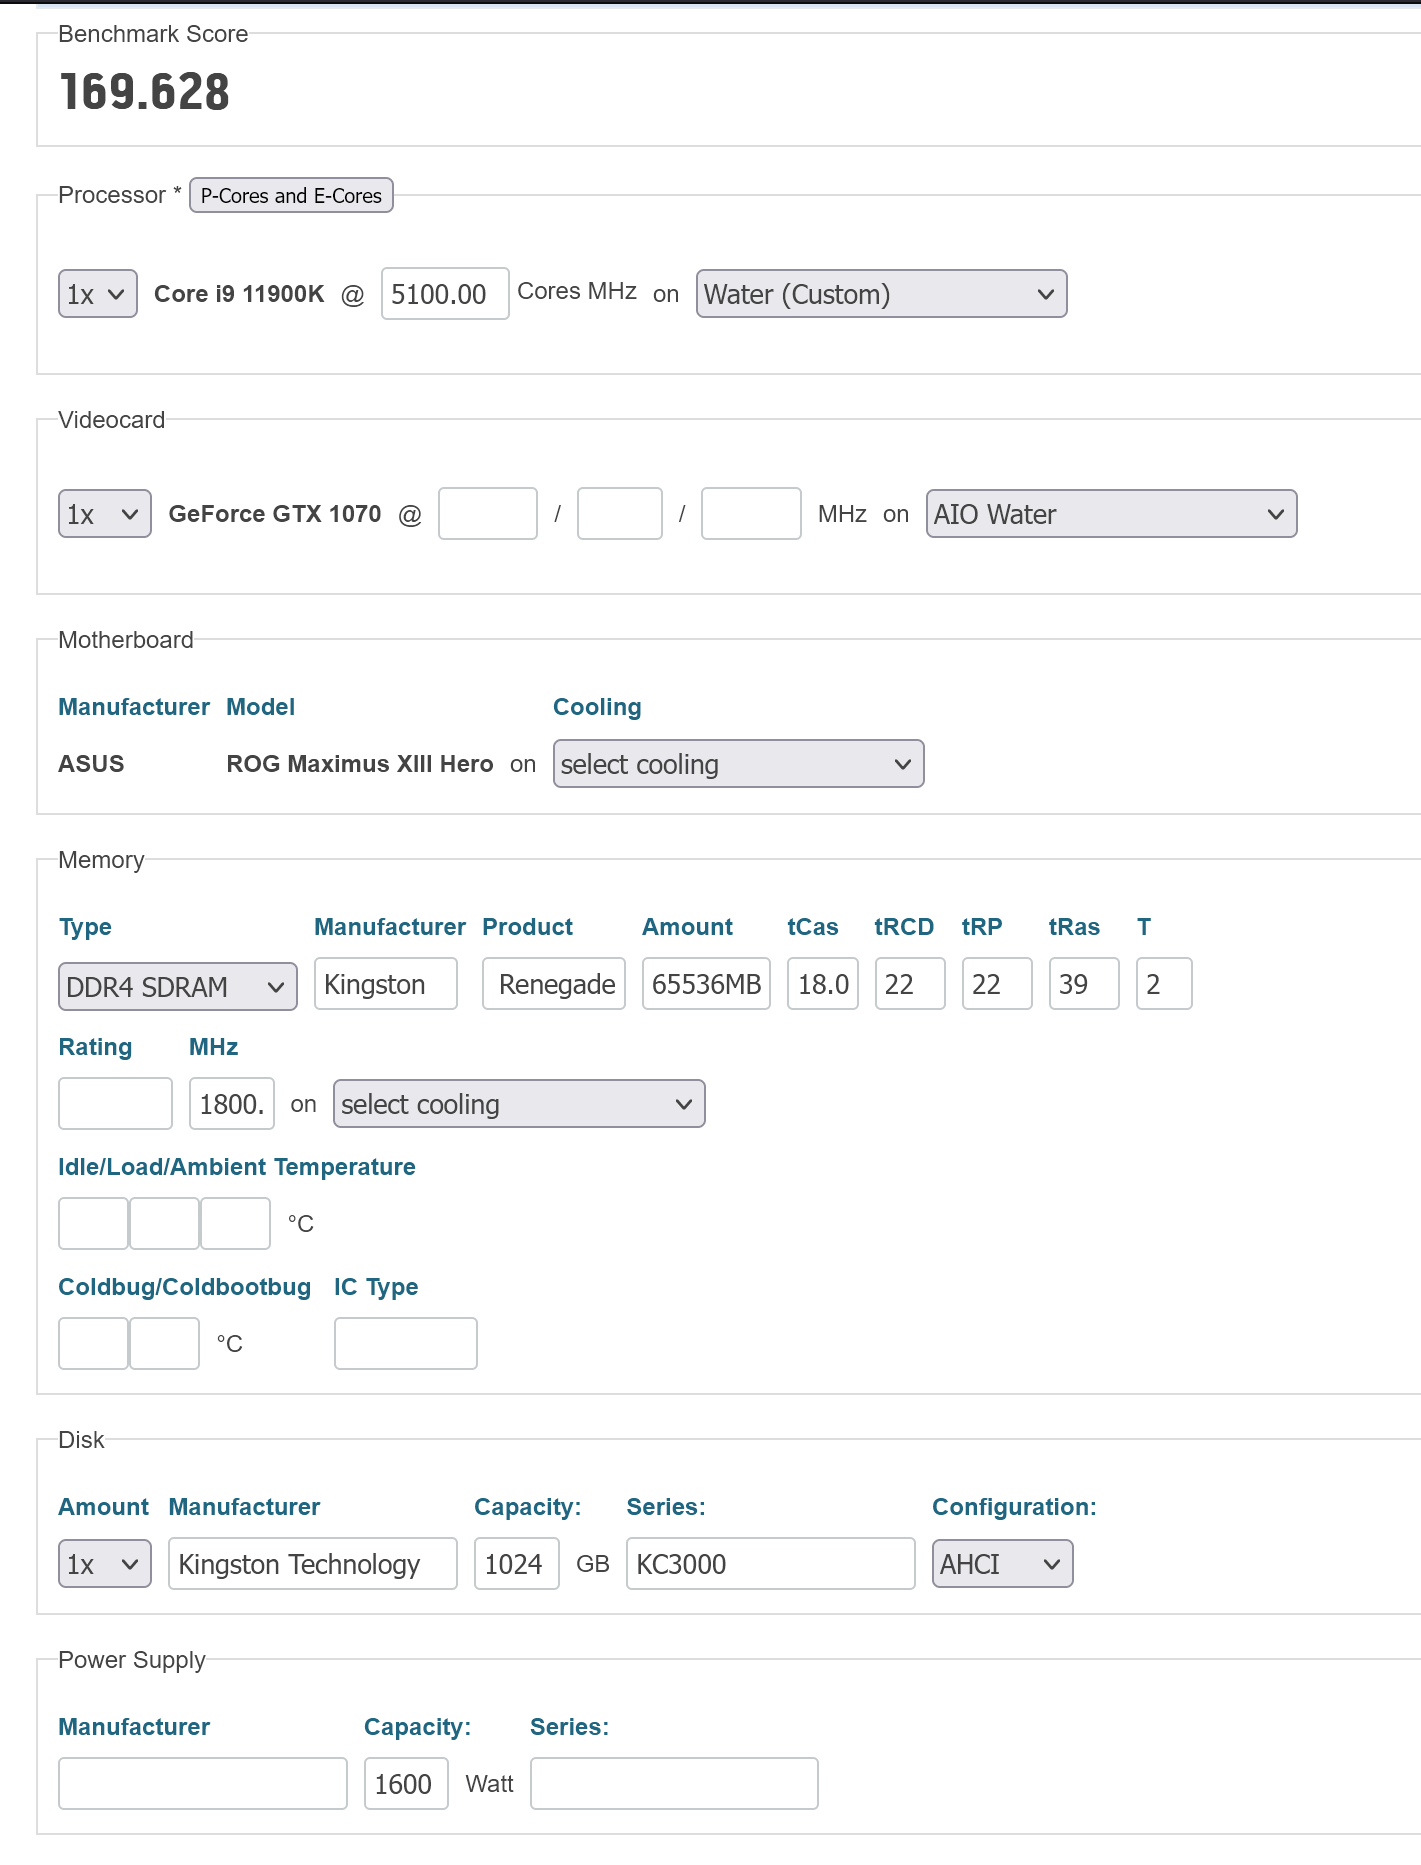Screen dimensions: 1421x1865
Task: Expand the AHCI disk configuration dropdown
Action: pyautogui.click(x=1001, y=1564)
